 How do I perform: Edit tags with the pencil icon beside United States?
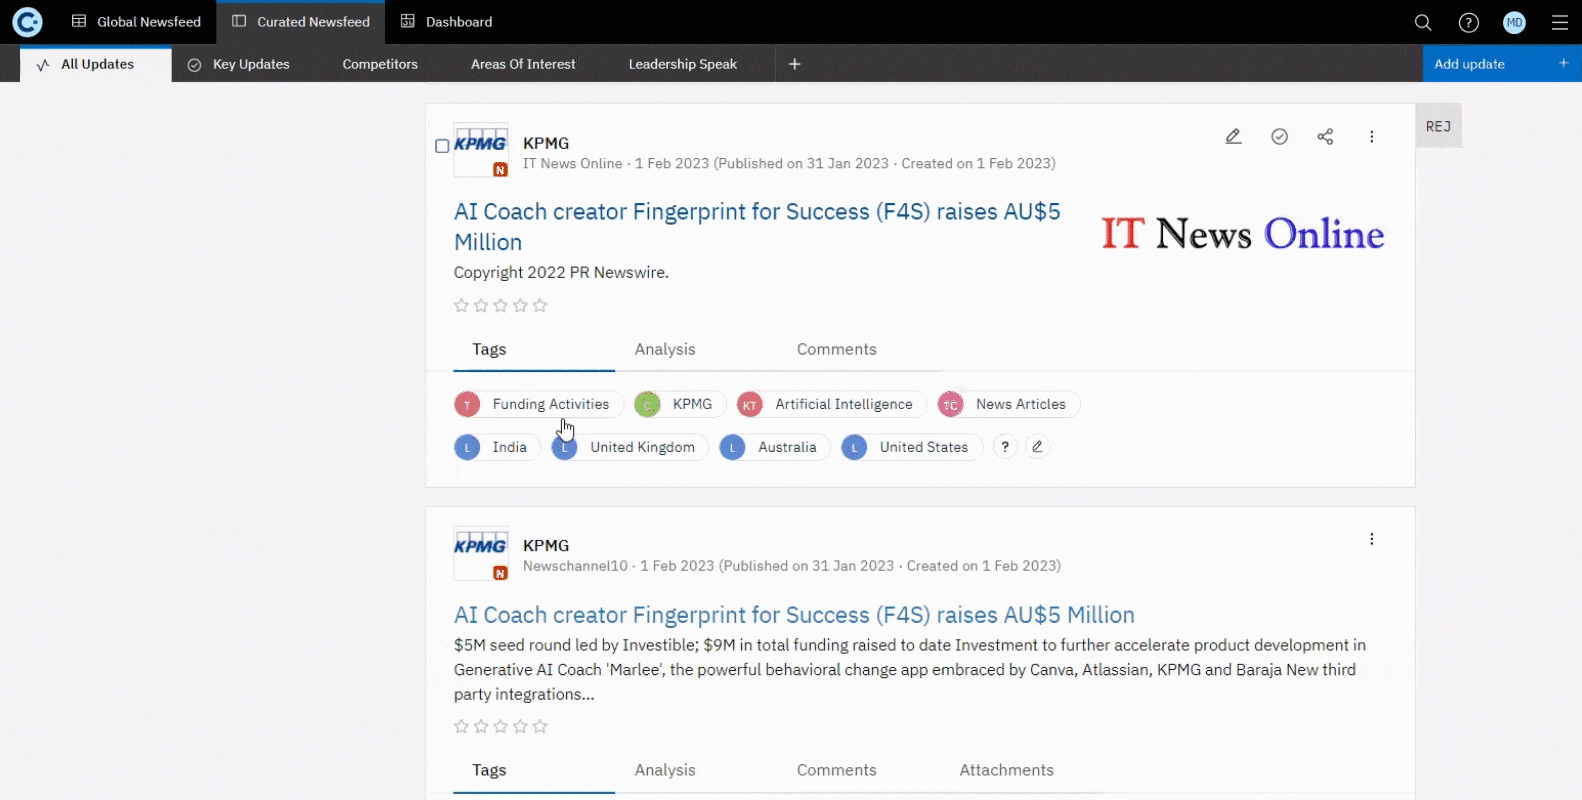pos(1038,447)
